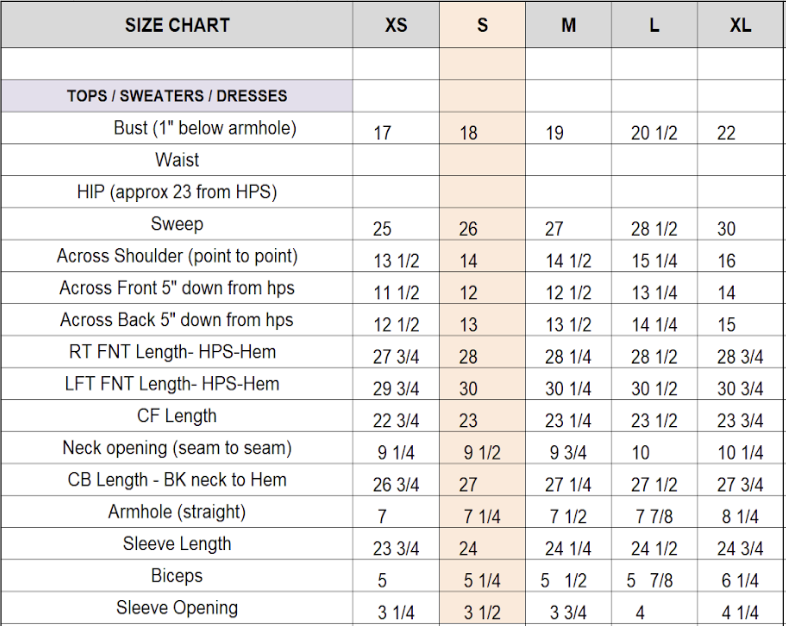Select Neck opening L value 10
Image resolution: width=786 pixels, height=626 pixels.
640,453
